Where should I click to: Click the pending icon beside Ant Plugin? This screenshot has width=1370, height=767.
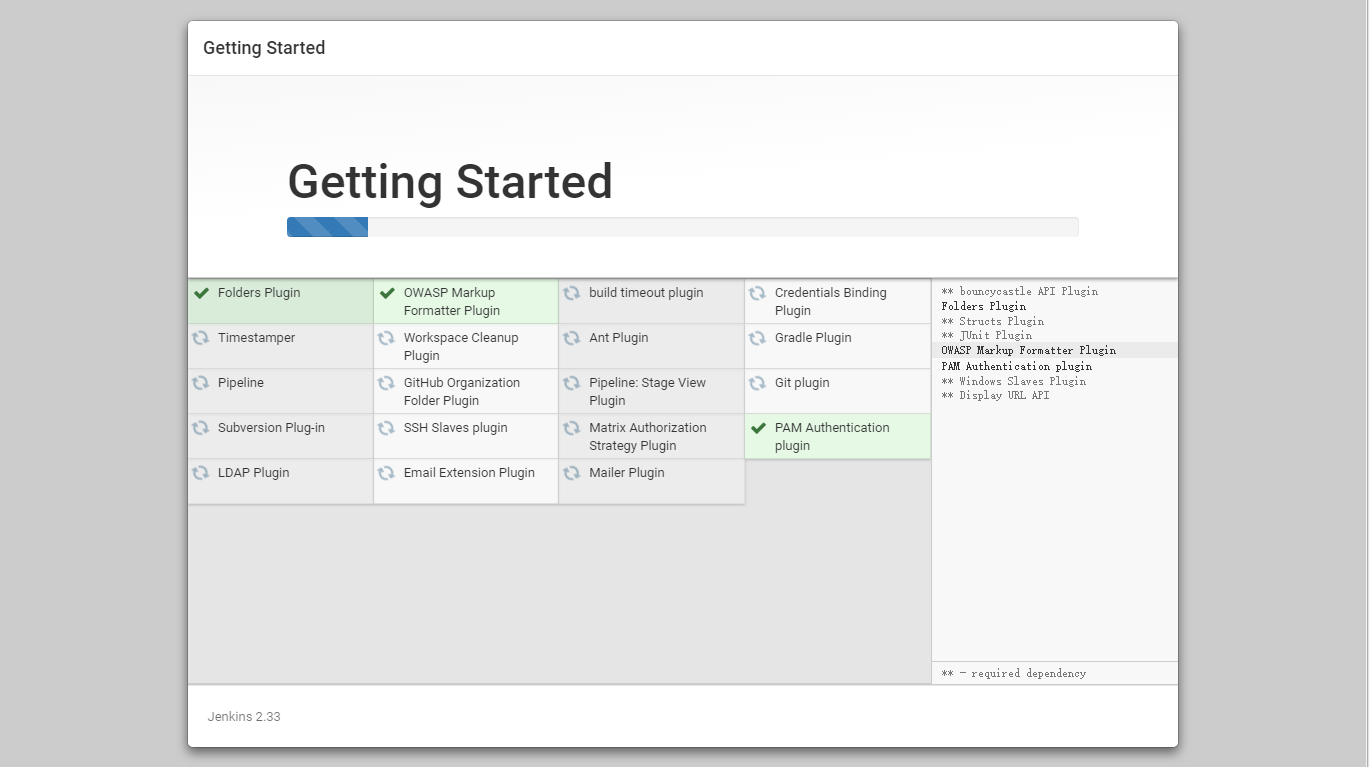(x=572, y=338)
